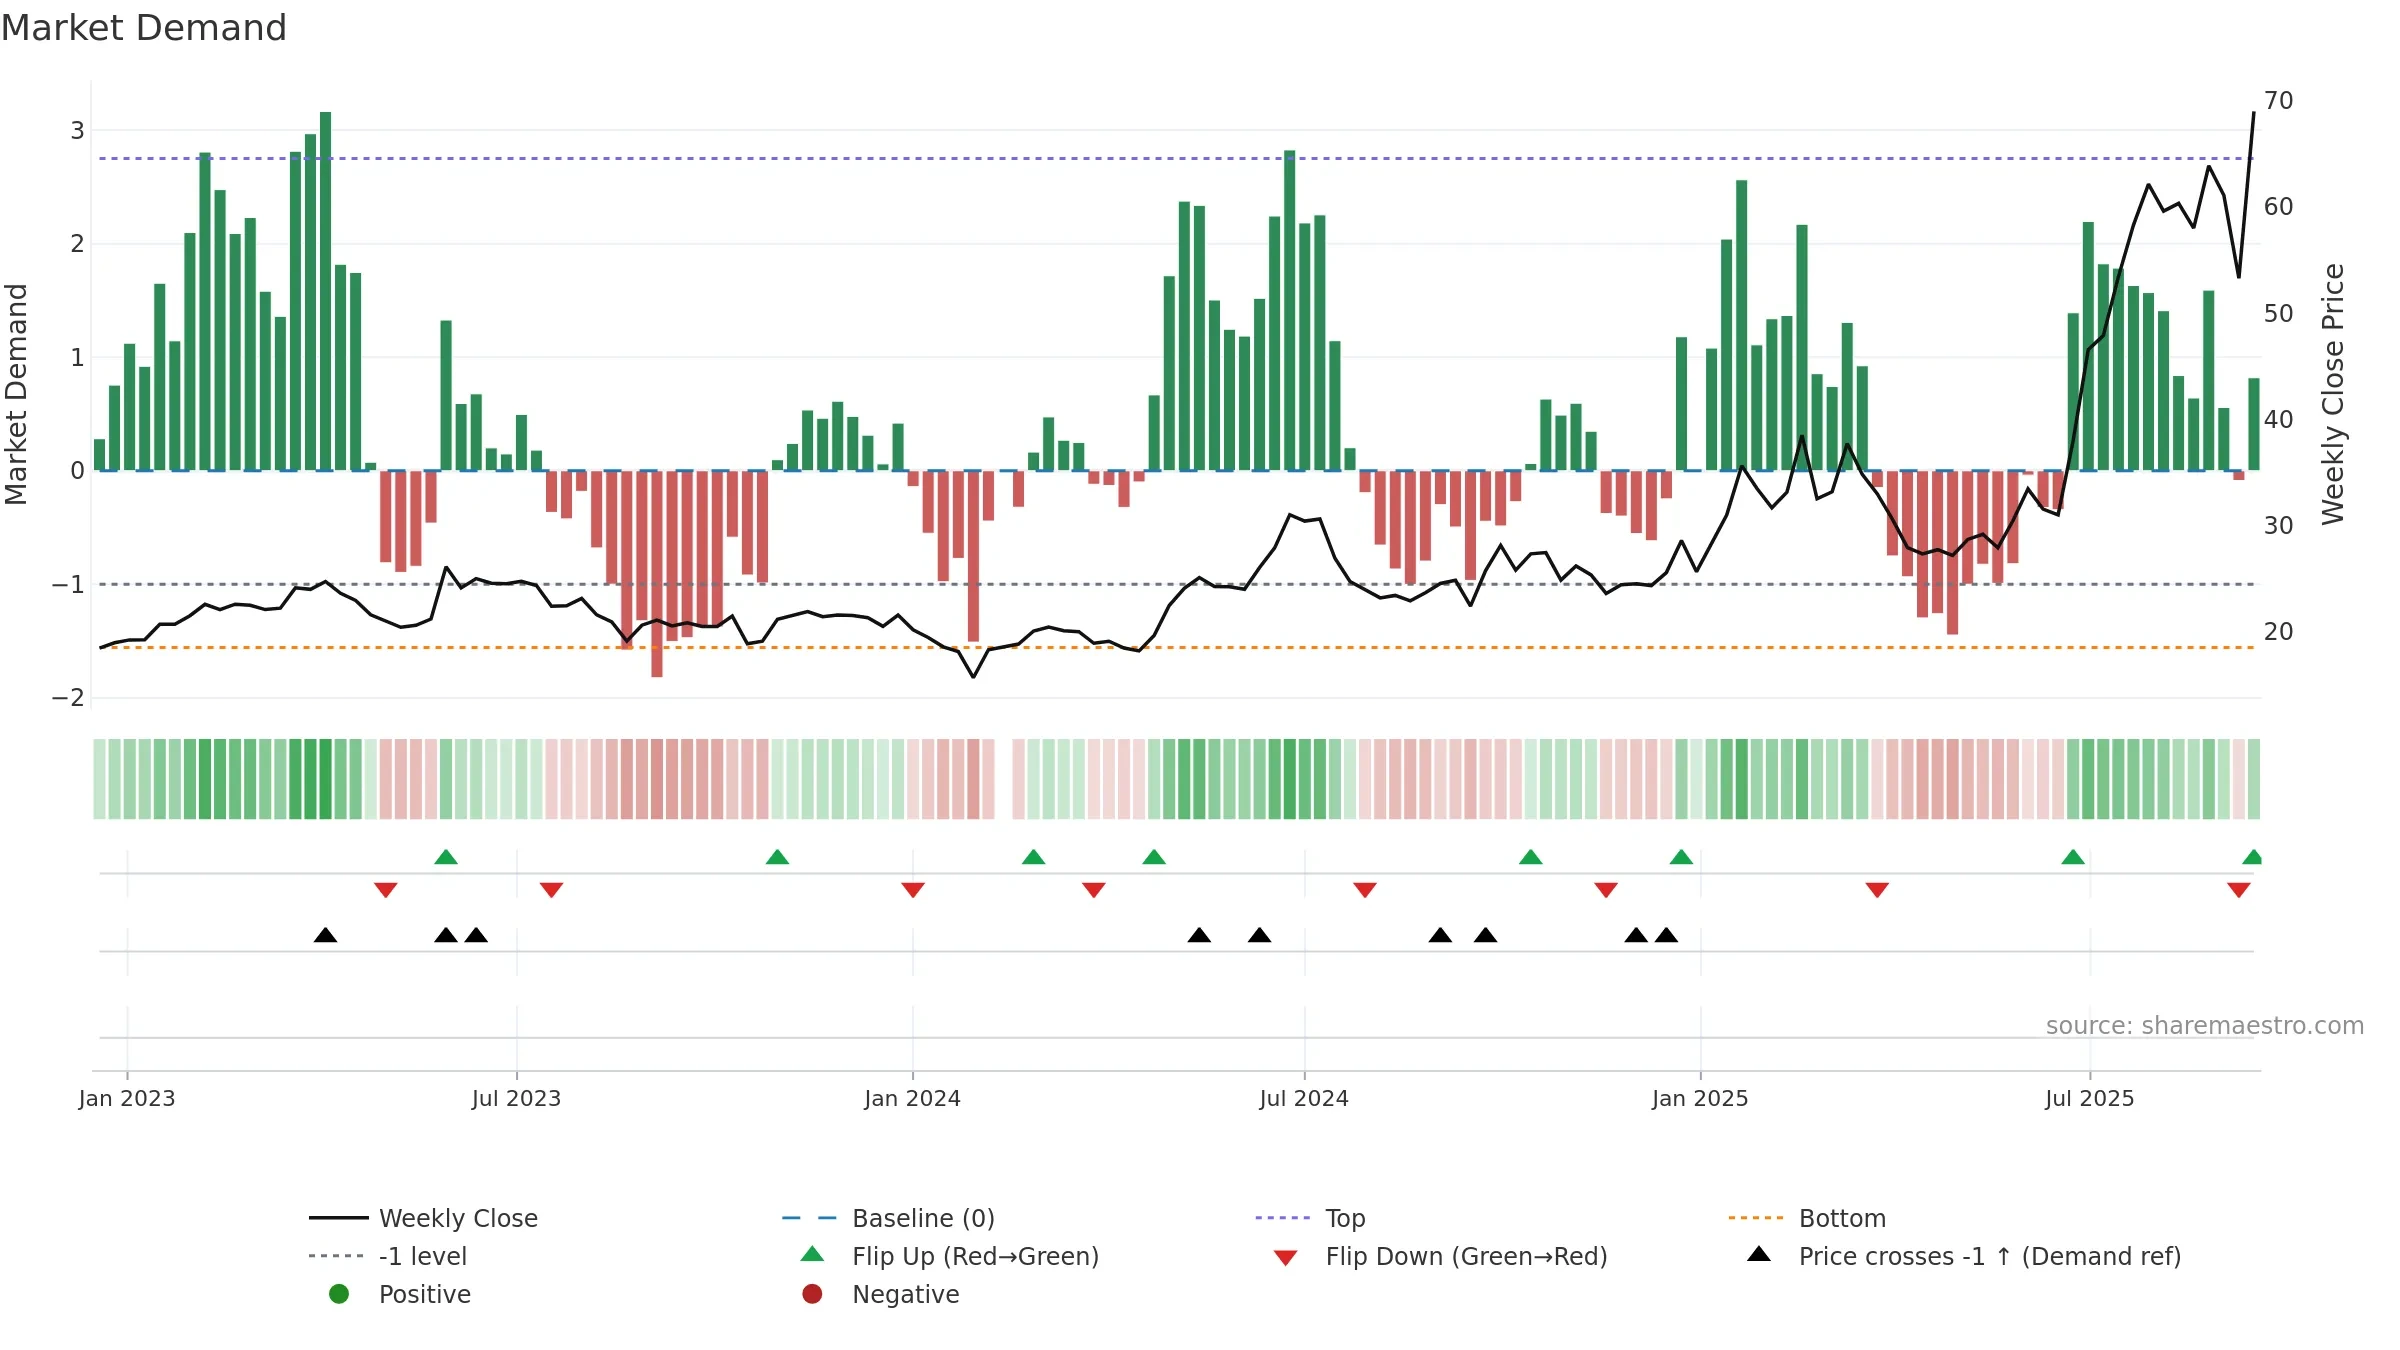Viewport: 2400px width, 1350px height.
Task: Select the Positive legend entry
Action: [400, 1294]
